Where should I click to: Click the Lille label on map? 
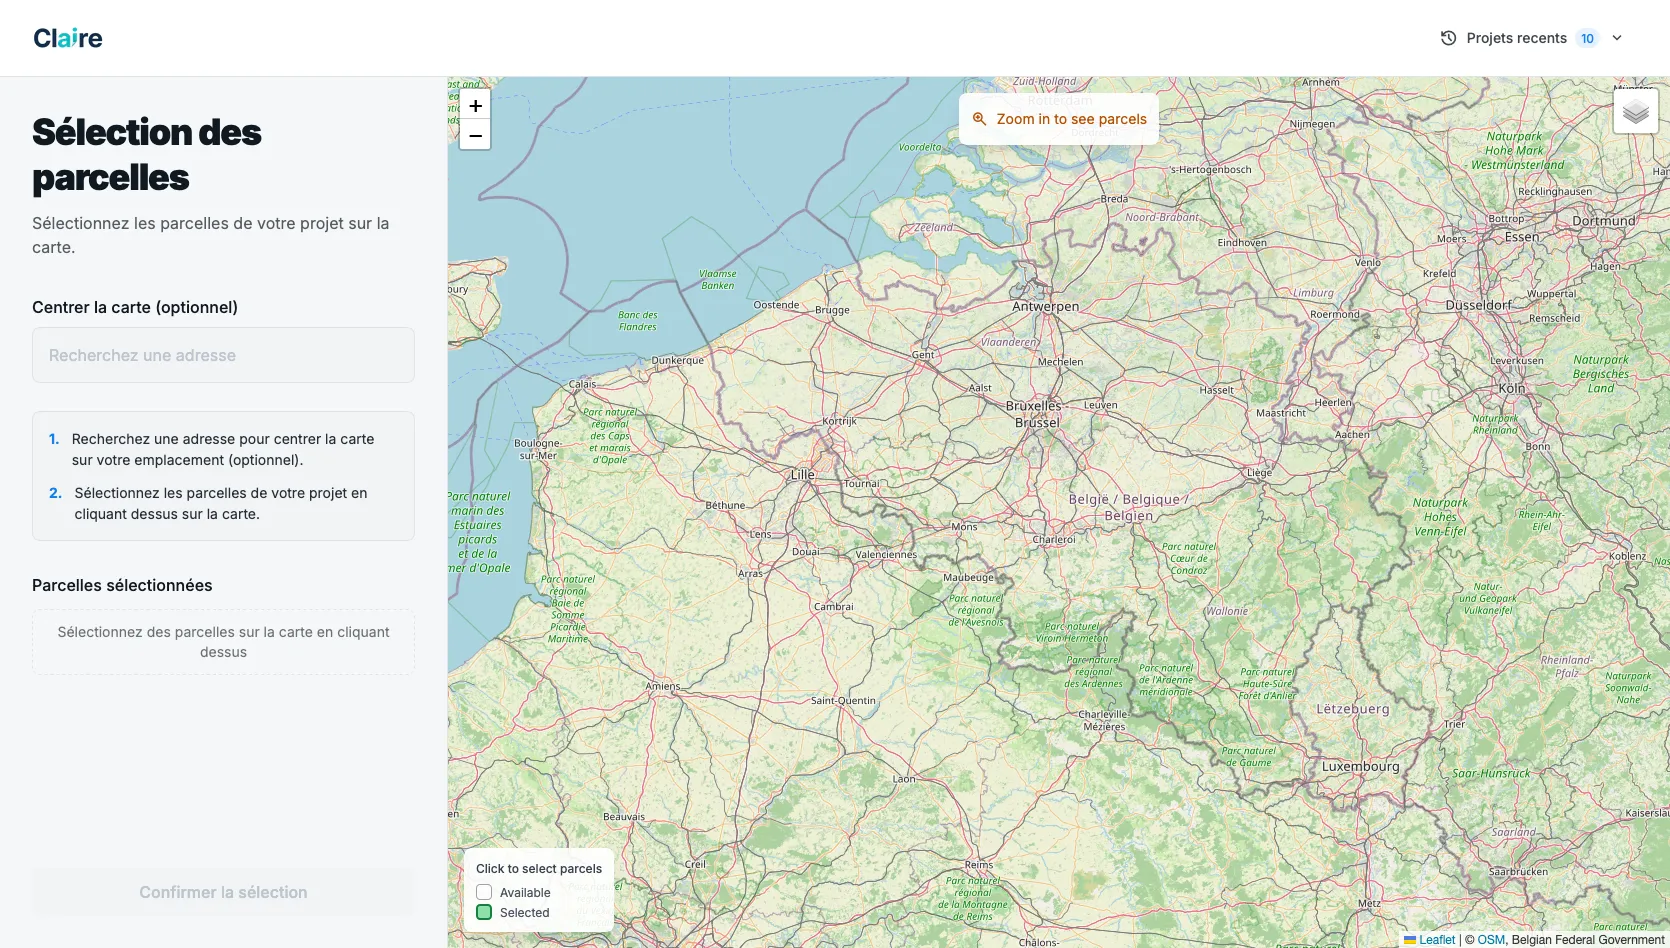click(x=803, y=474)
